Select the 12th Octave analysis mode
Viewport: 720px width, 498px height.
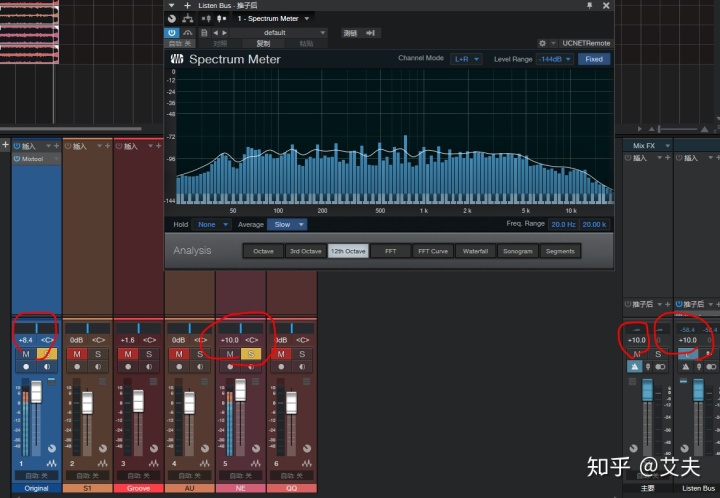(348, 251)
